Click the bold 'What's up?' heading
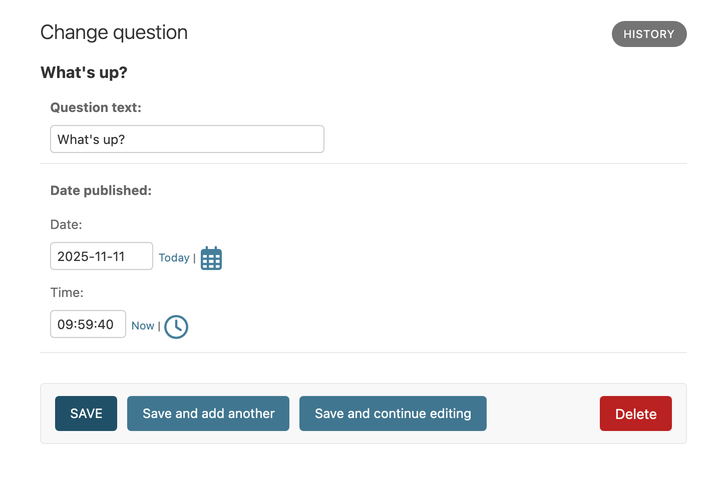The image size is (727, 484). point(84,73)
